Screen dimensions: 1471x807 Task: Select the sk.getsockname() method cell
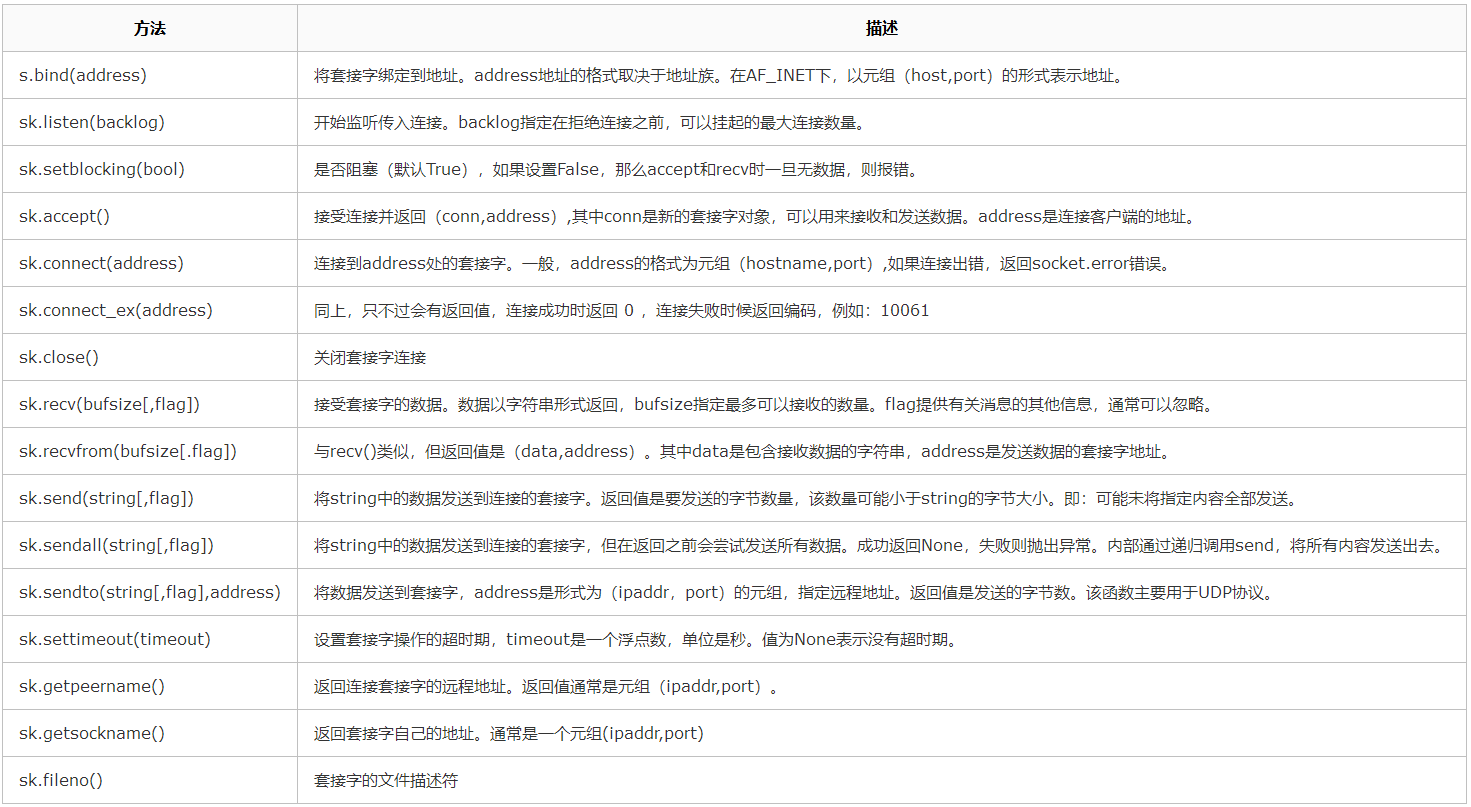click(150, 733)
